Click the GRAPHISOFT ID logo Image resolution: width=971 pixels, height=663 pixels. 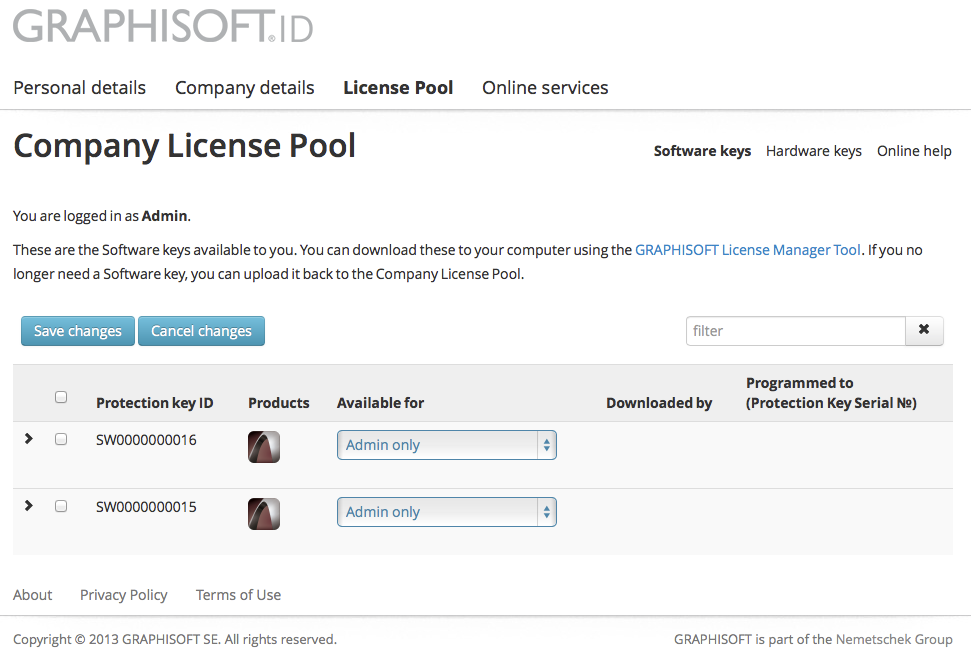point(163,26)
